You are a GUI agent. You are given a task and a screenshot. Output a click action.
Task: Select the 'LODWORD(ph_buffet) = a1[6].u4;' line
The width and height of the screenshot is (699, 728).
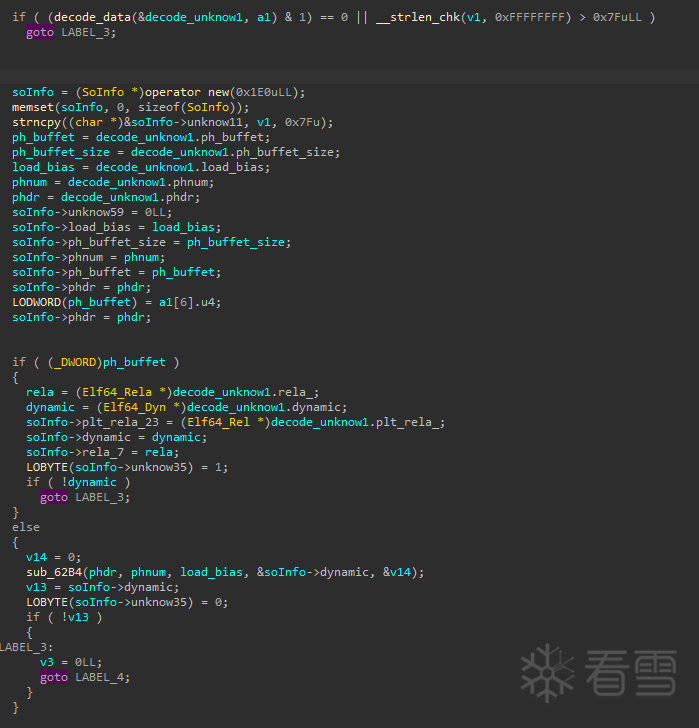tap(116, 302)
